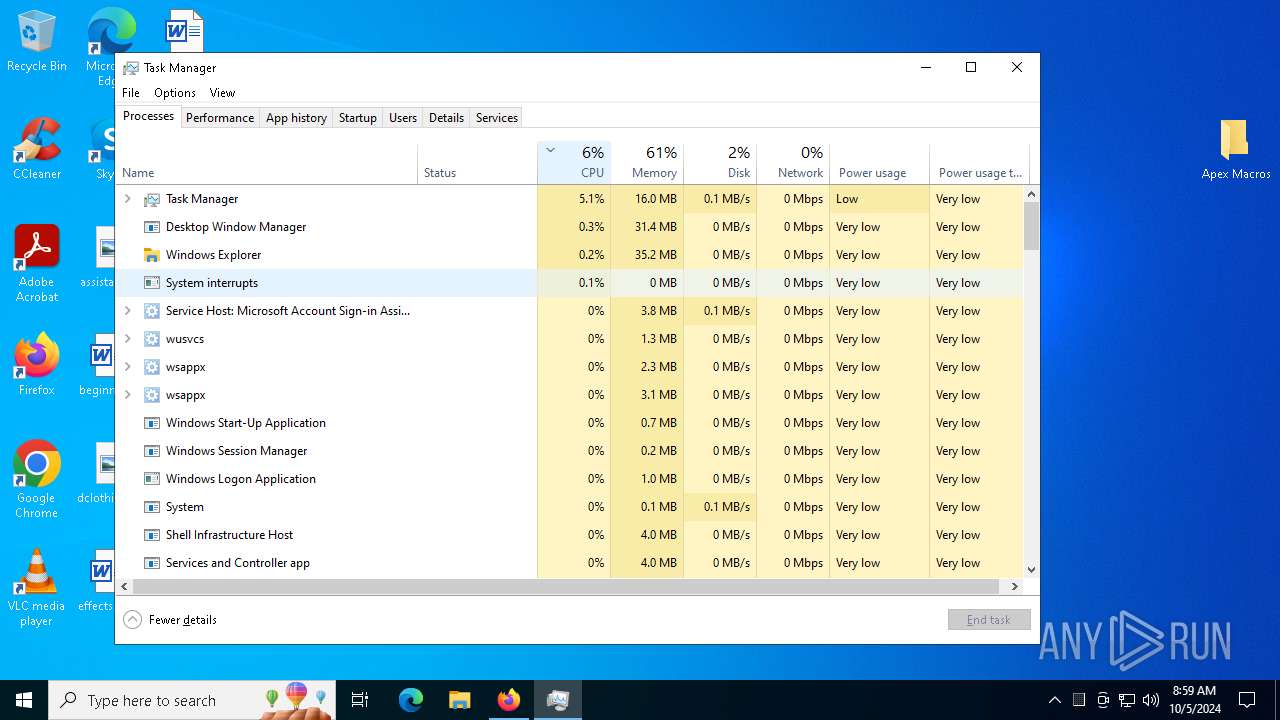Sort by the Power usage column header
This screenshot has width=1280, height=720.
pyautogui.click(x=879, y=163)
